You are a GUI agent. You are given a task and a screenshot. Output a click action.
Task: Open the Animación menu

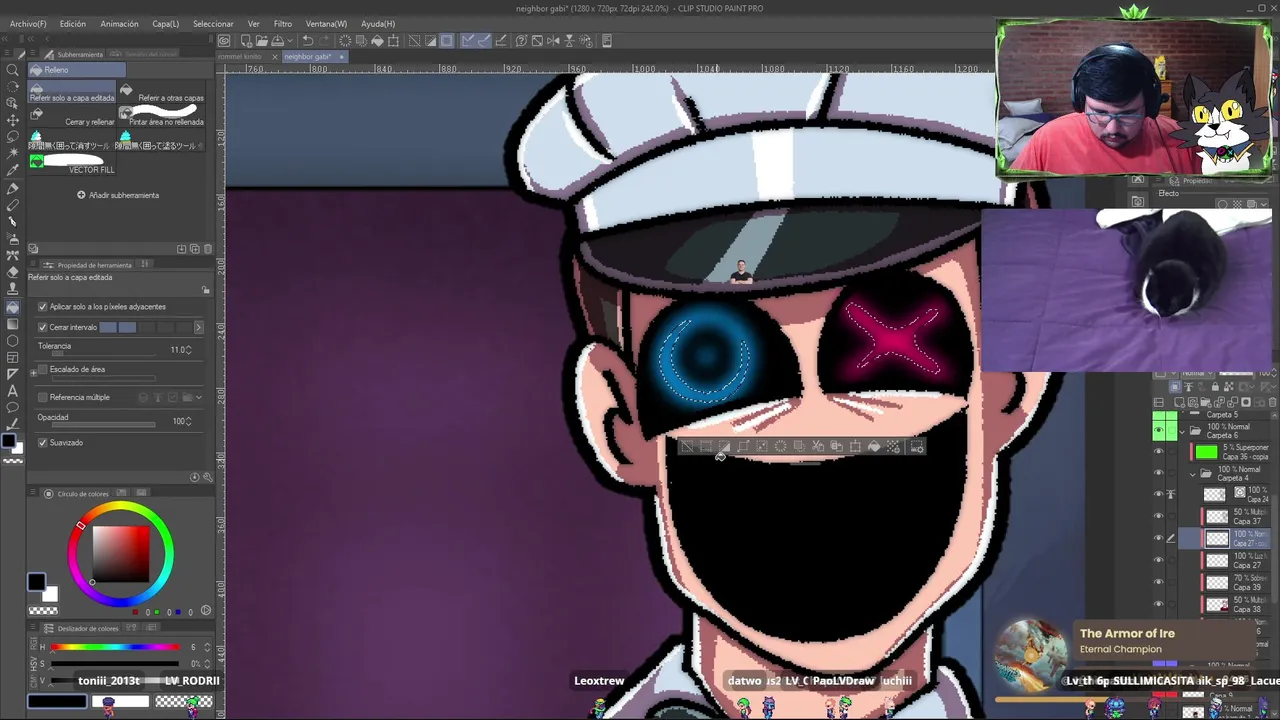[x=119, y=23]
